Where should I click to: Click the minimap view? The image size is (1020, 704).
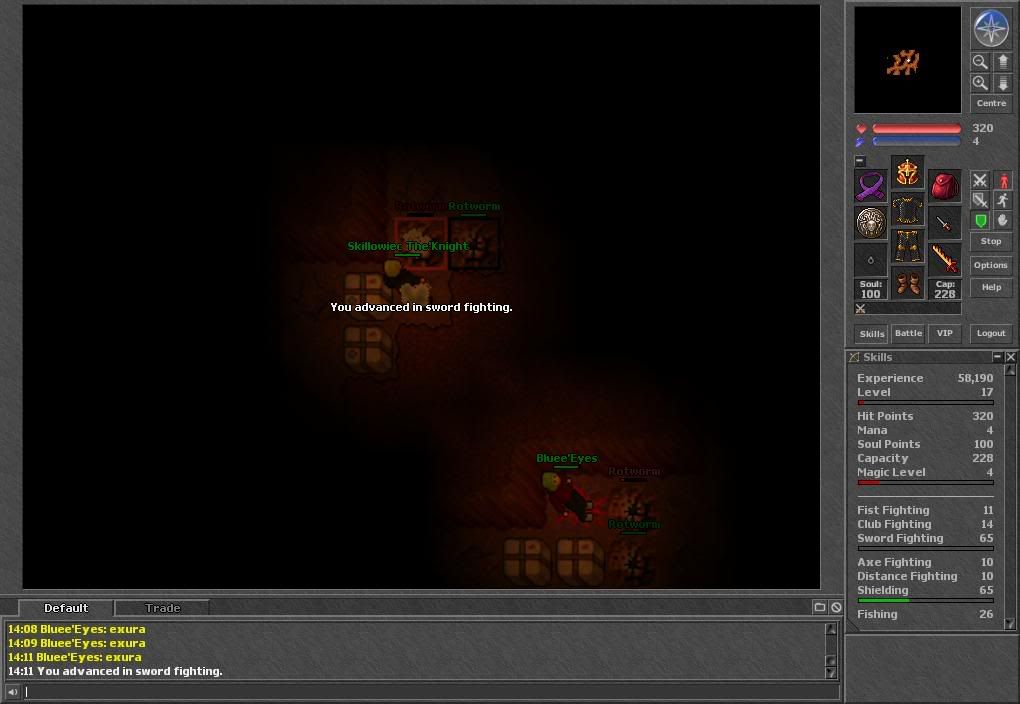pos(907,60)
